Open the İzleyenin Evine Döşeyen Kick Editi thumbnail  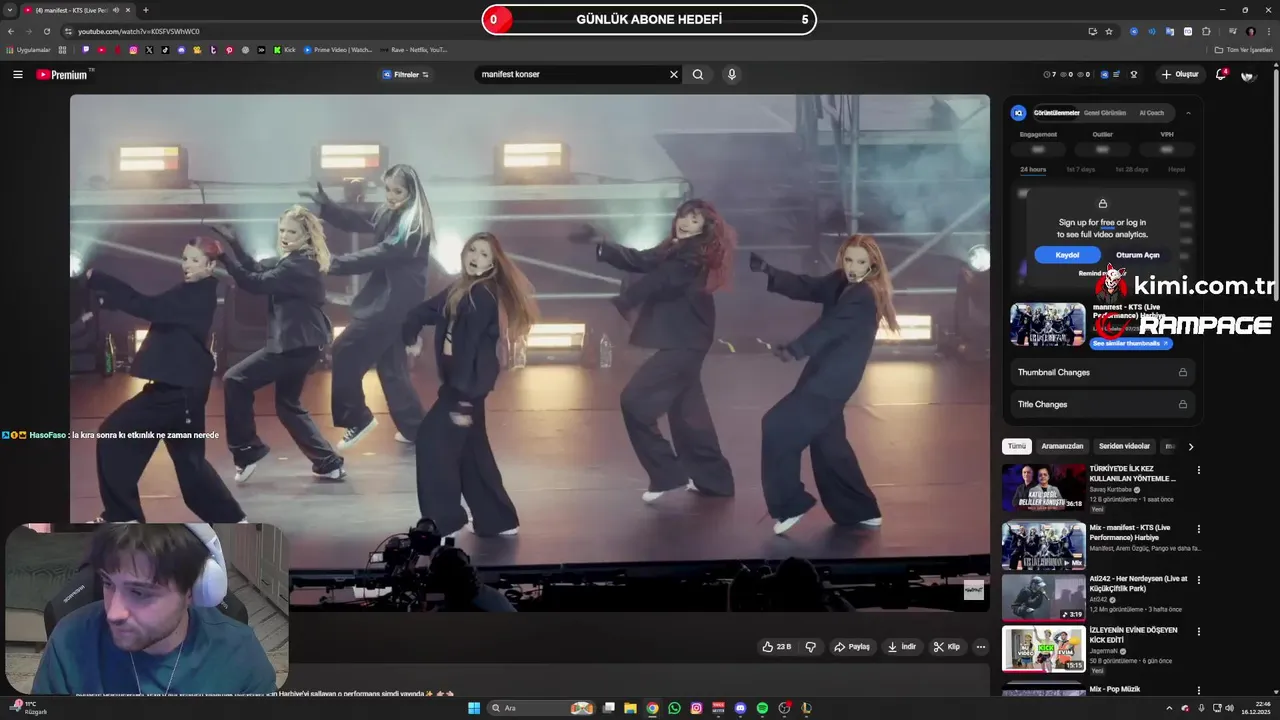pyautogui.click(x=1044, y=648)
